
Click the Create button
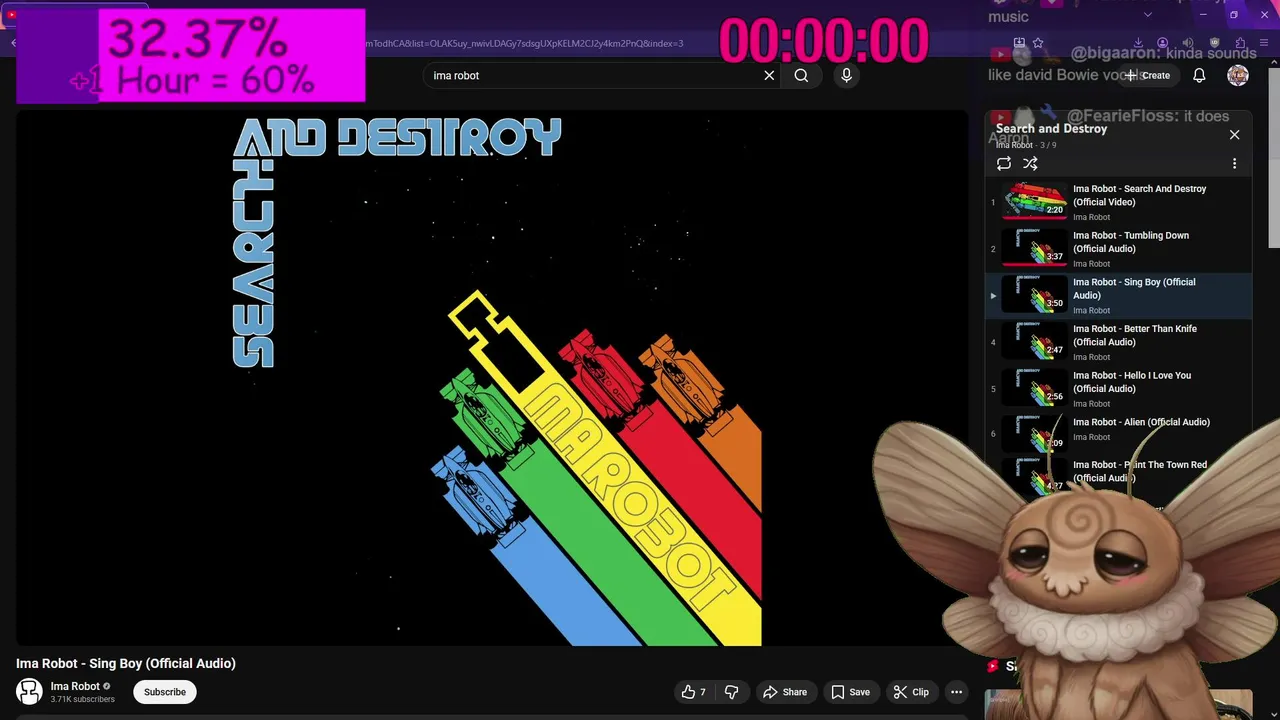click(x=1147, y=75)
